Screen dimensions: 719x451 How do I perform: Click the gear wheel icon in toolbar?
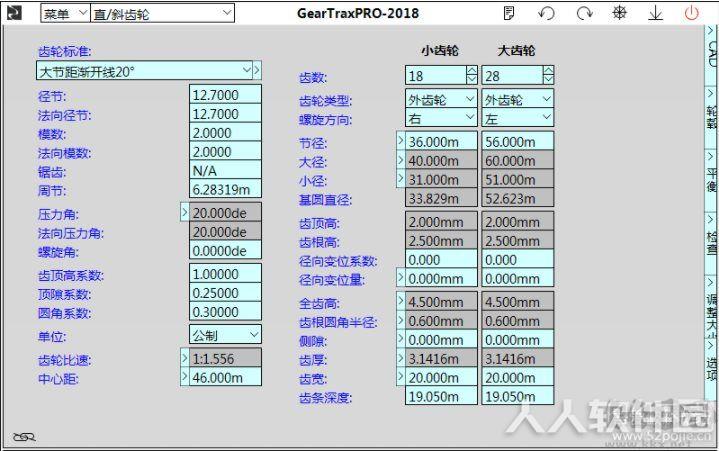click(x=619, y=13)
